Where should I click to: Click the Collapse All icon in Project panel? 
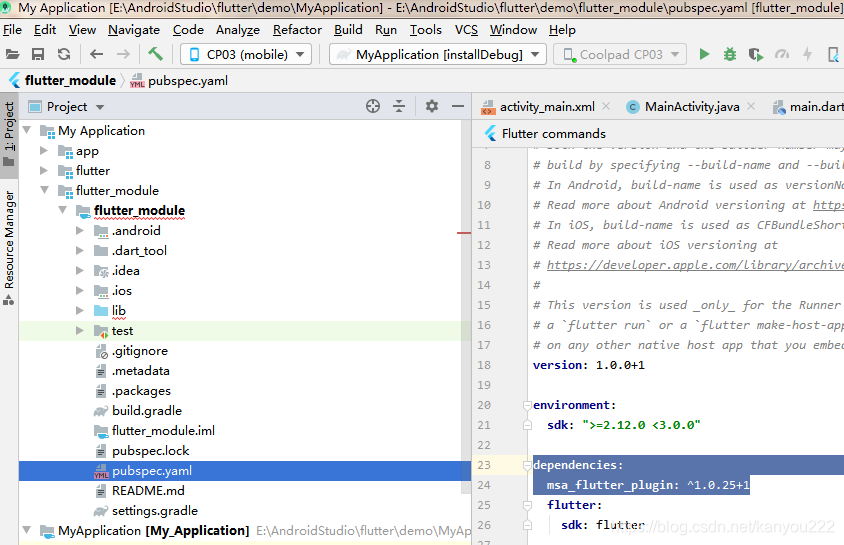pyautogui.click(x=399, y=107)
